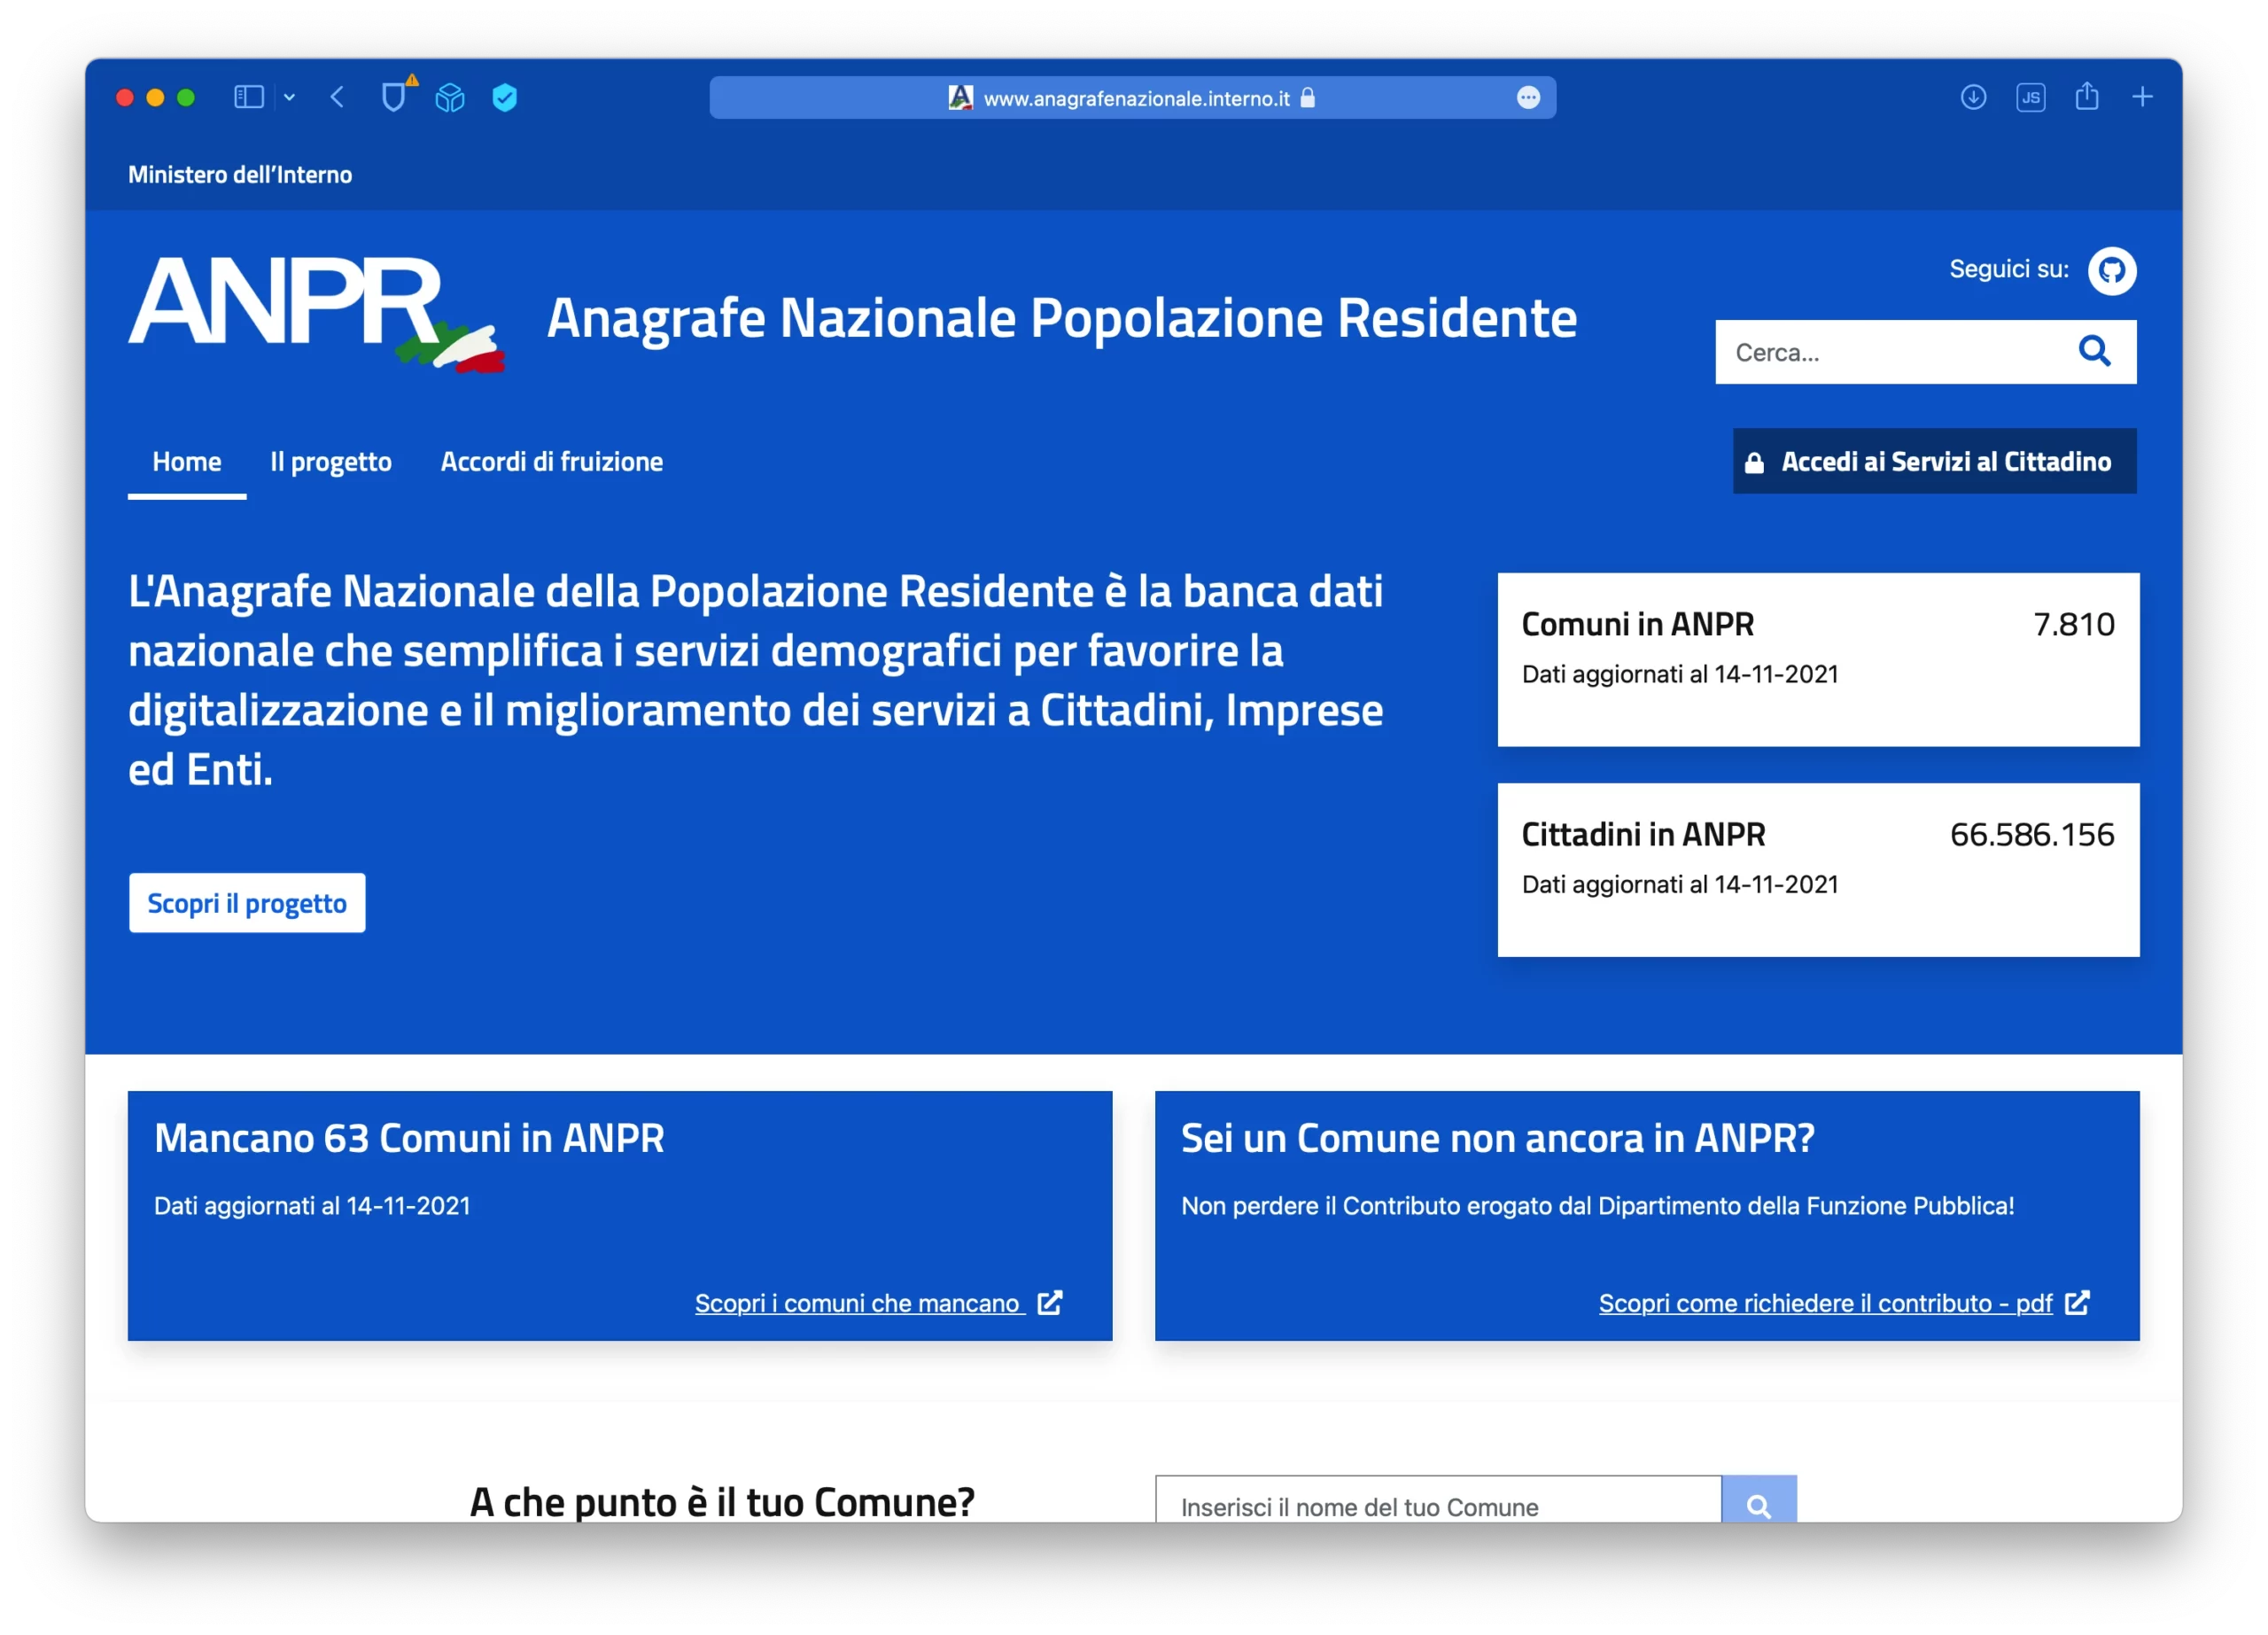The height and width of the screenshot is (1635, 2268).
Task: Click the cube extension icon
Action: pos(450,97)
